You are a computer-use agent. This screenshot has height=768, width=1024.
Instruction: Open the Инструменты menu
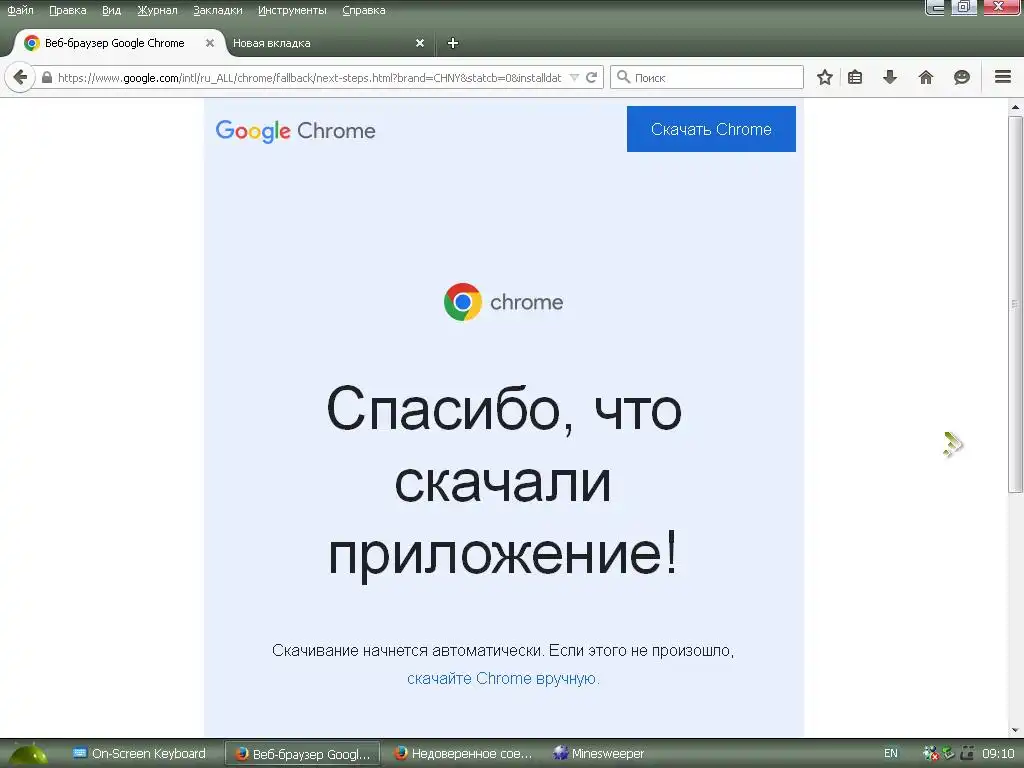[292, 10]
